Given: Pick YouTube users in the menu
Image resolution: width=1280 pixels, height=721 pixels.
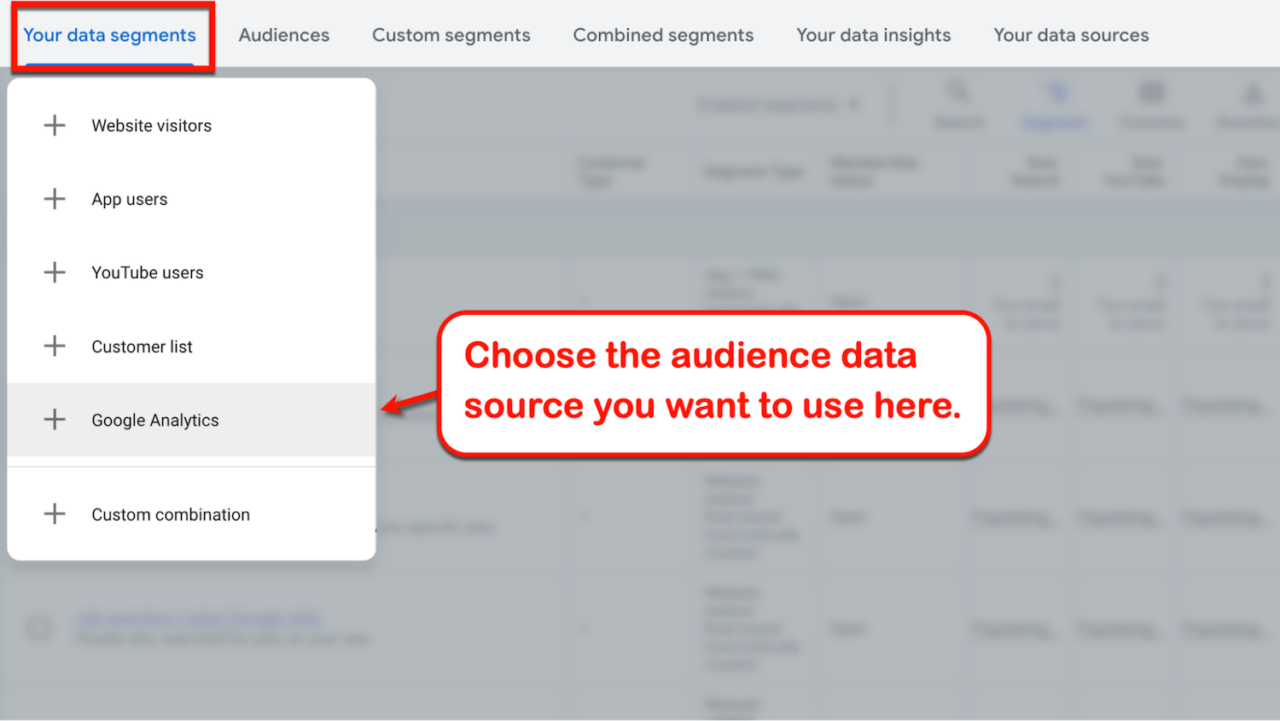Looking at the screenshot, I should coord(191,273).
